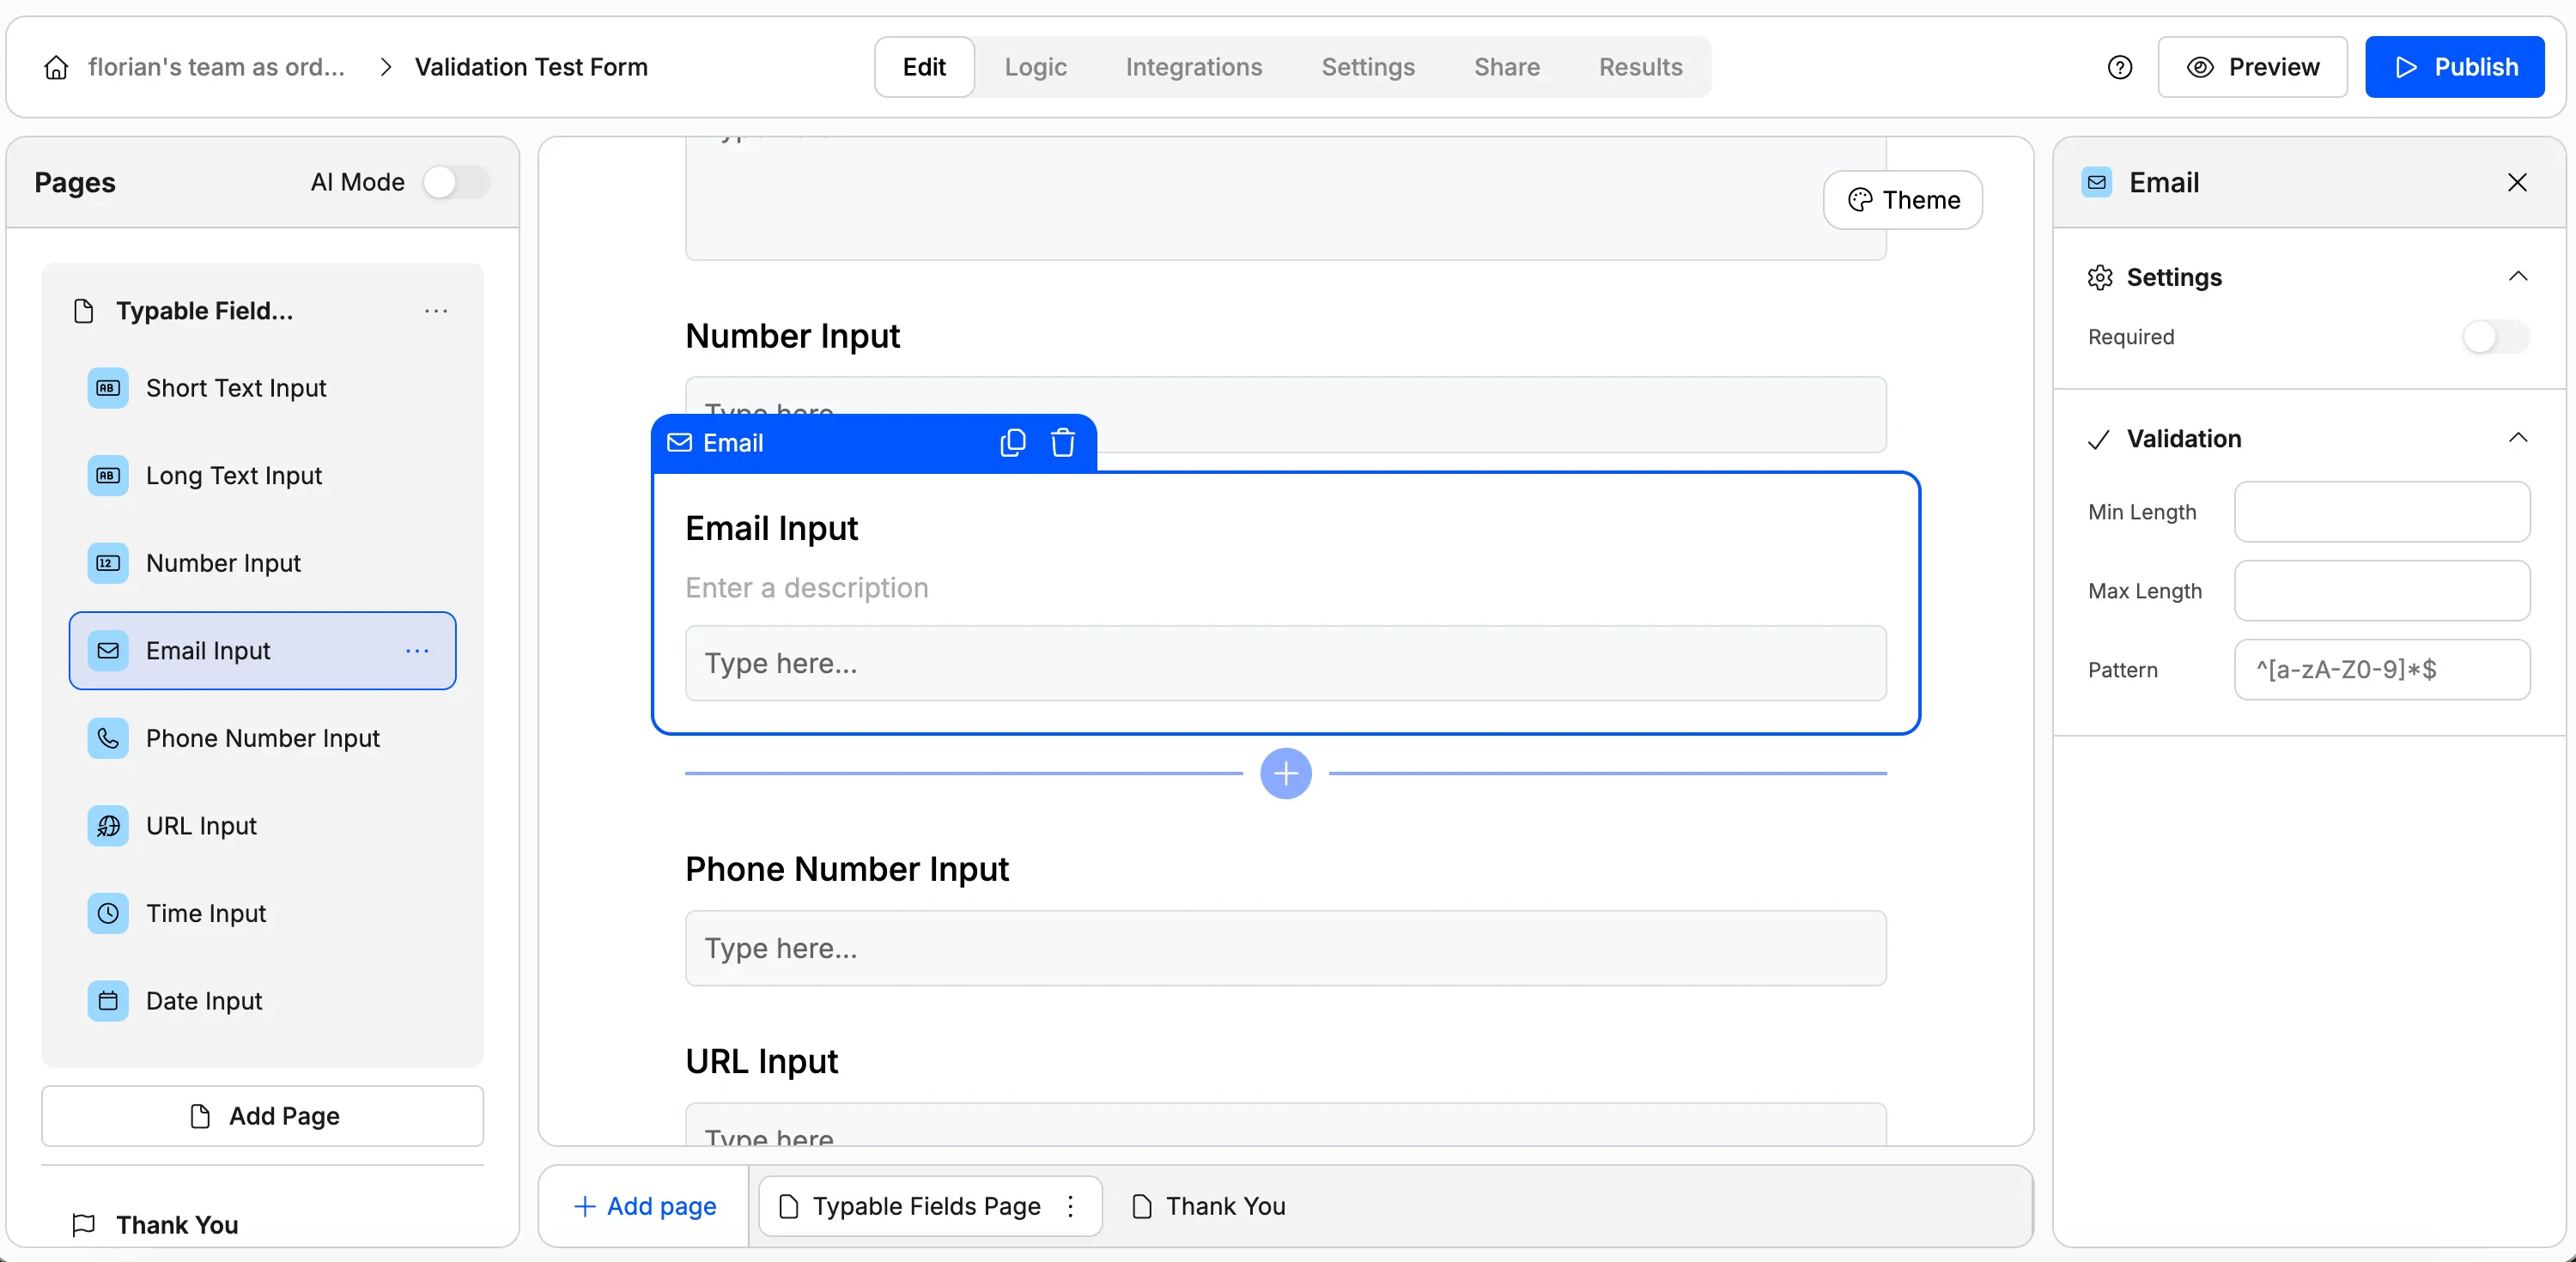Viewport: 2576px width, 1262px height.
Task: Click the Max Length input field
Action: click(x=2382, y=591)
